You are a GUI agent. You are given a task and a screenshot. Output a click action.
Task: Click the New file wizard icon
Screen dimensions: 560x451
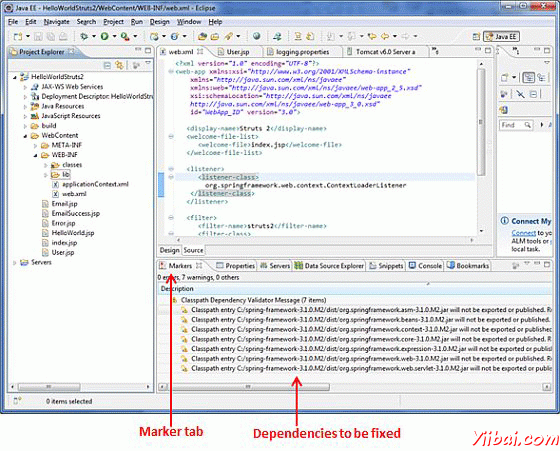pyautogui.click(x=18, y=36)
